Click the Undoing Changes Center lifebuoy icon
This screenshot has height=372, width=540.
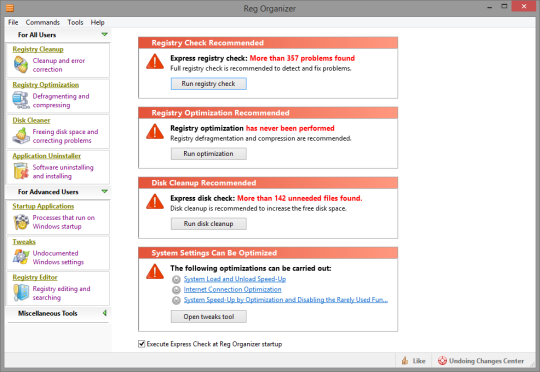pyautogui.click(x=442, y=361)
